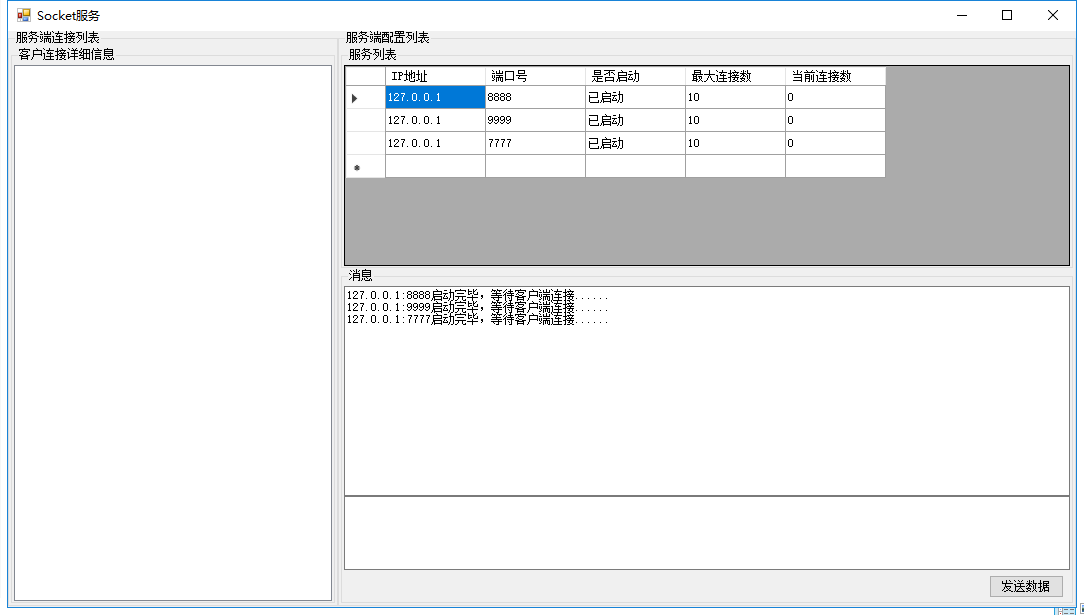Click the IP地址 column header
Viewport: 1084px width, 615px height.
(x=436, y=76)
